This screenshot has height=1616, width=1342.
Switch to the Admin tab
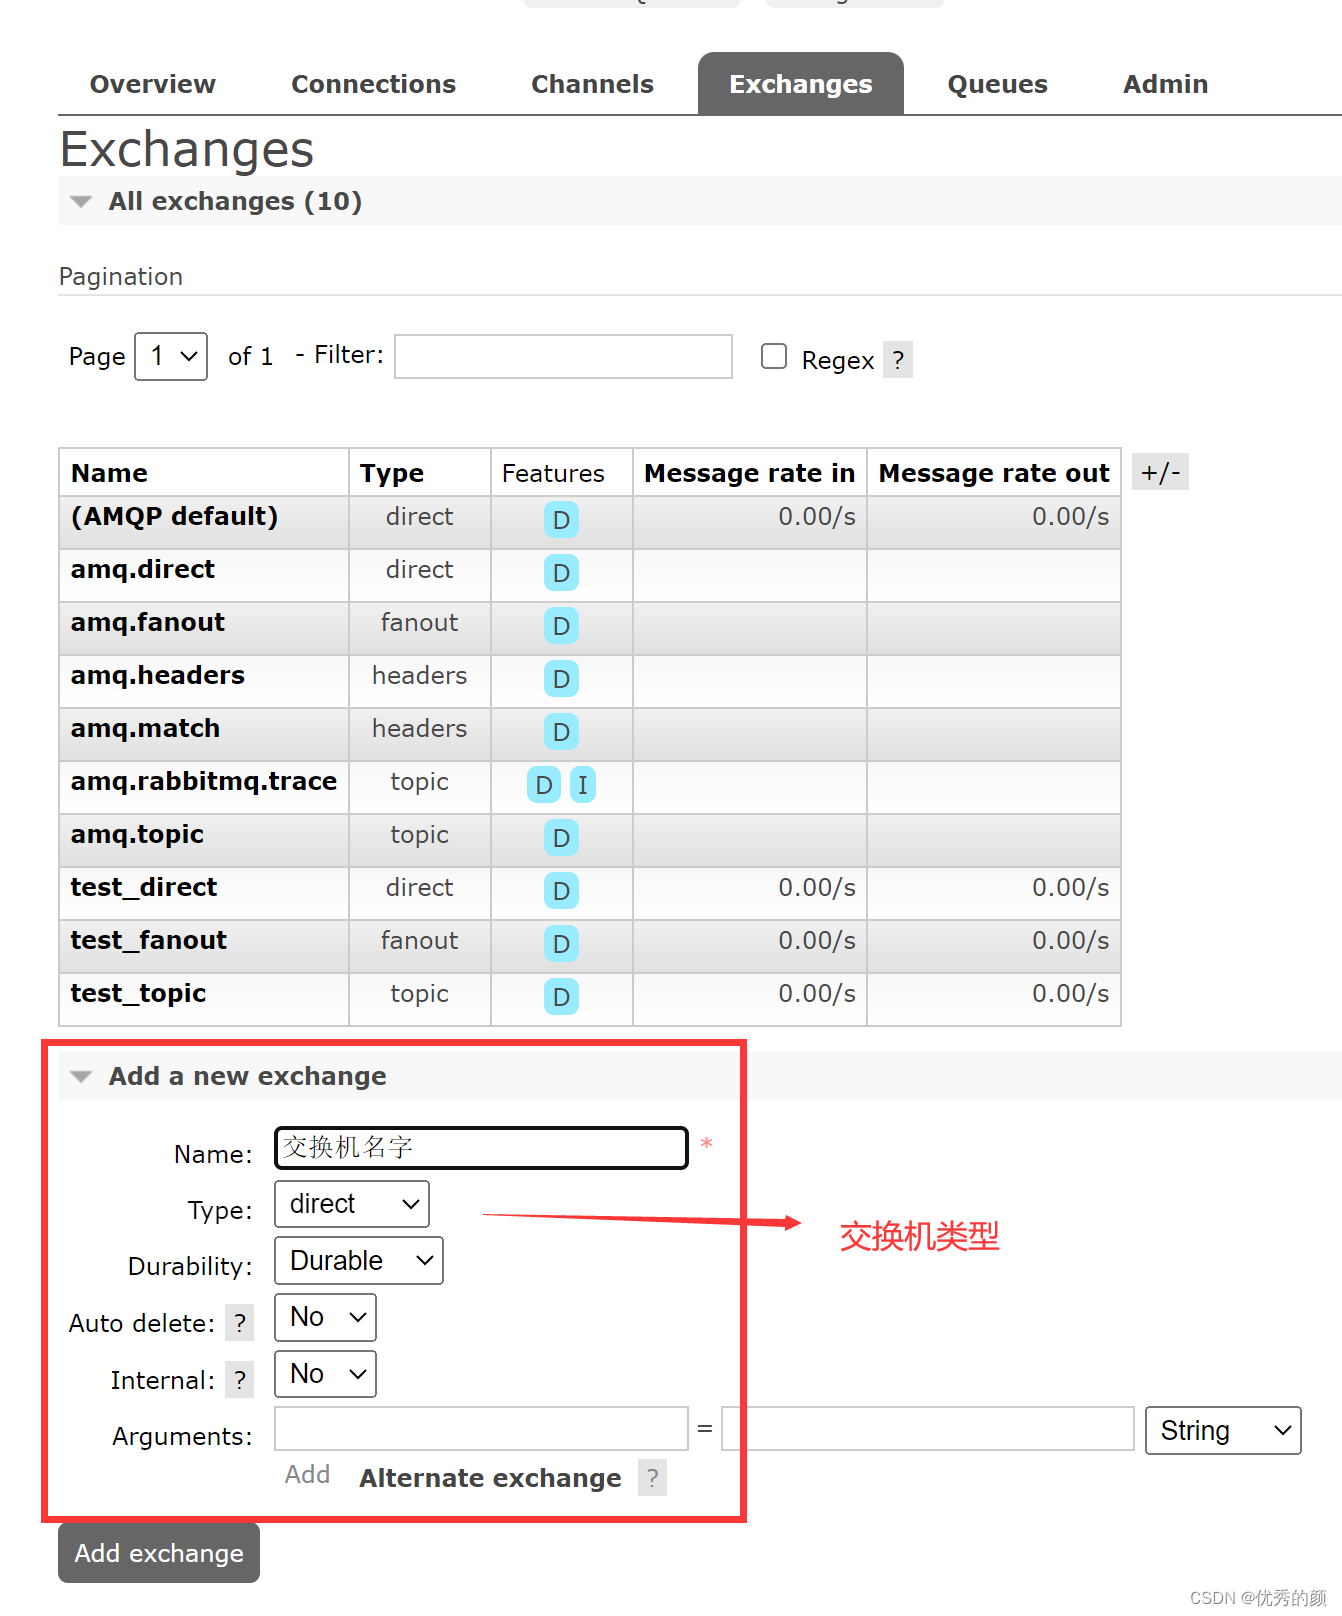pyautogui.click(x=1166, y=84)
